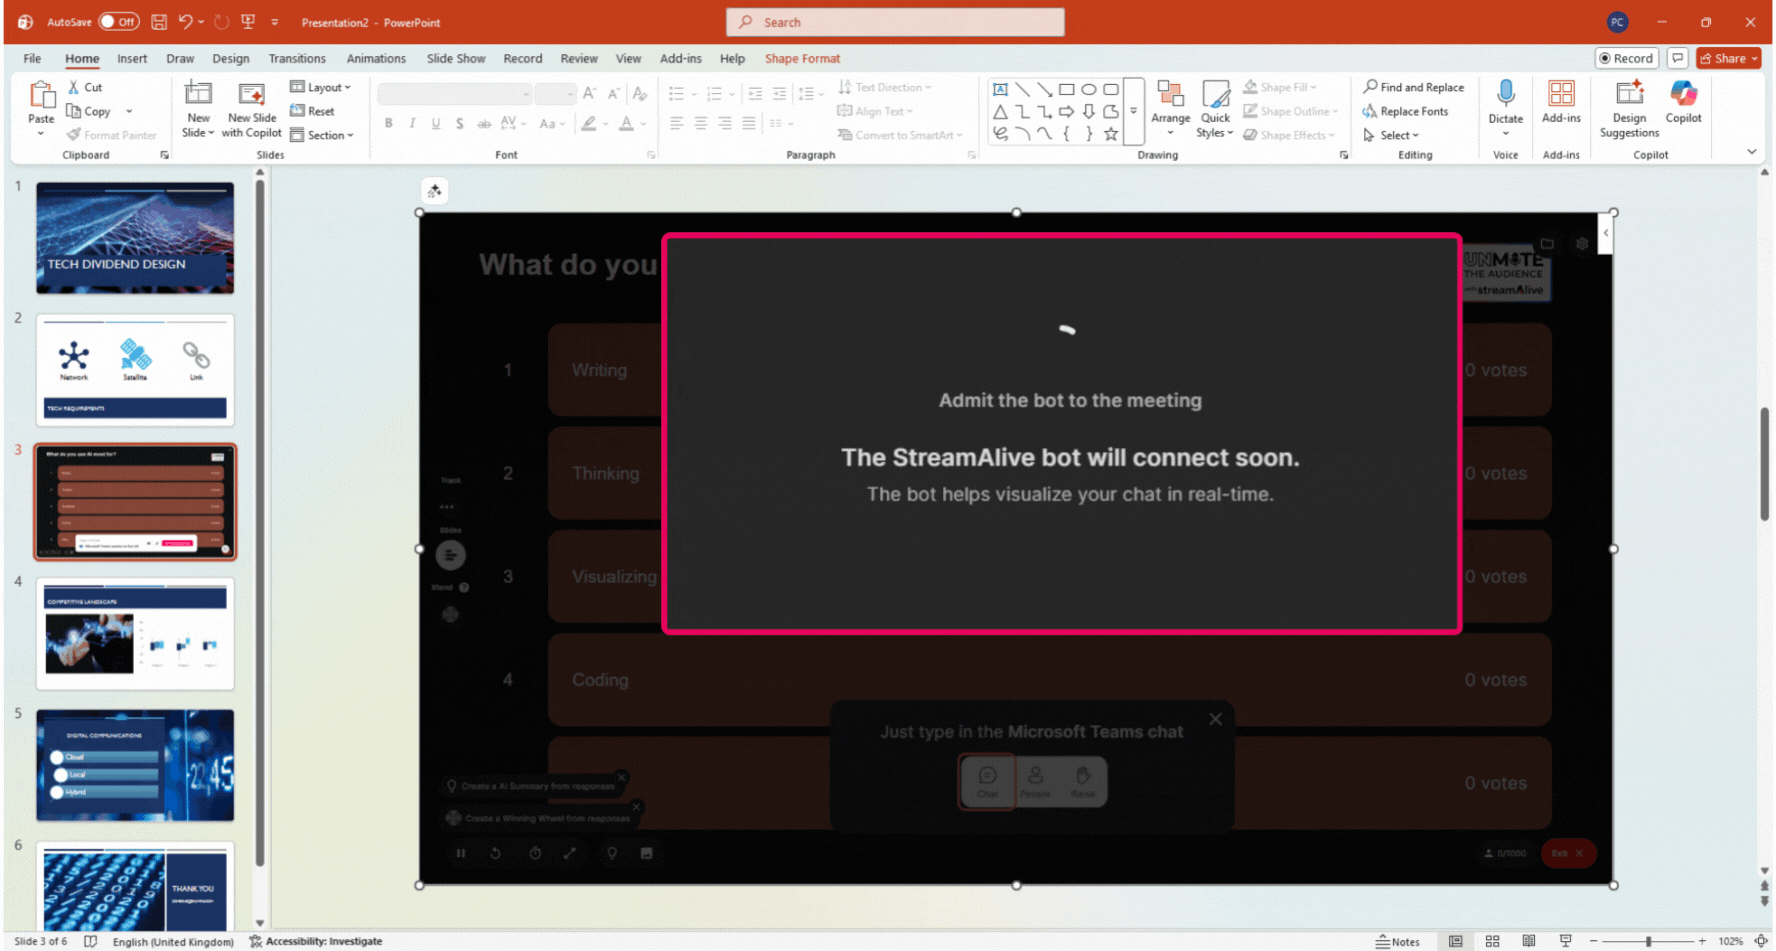Screen dimensions: 1776x951
Task: Click the Reset slide command
Action: click(x=312, y=111)
